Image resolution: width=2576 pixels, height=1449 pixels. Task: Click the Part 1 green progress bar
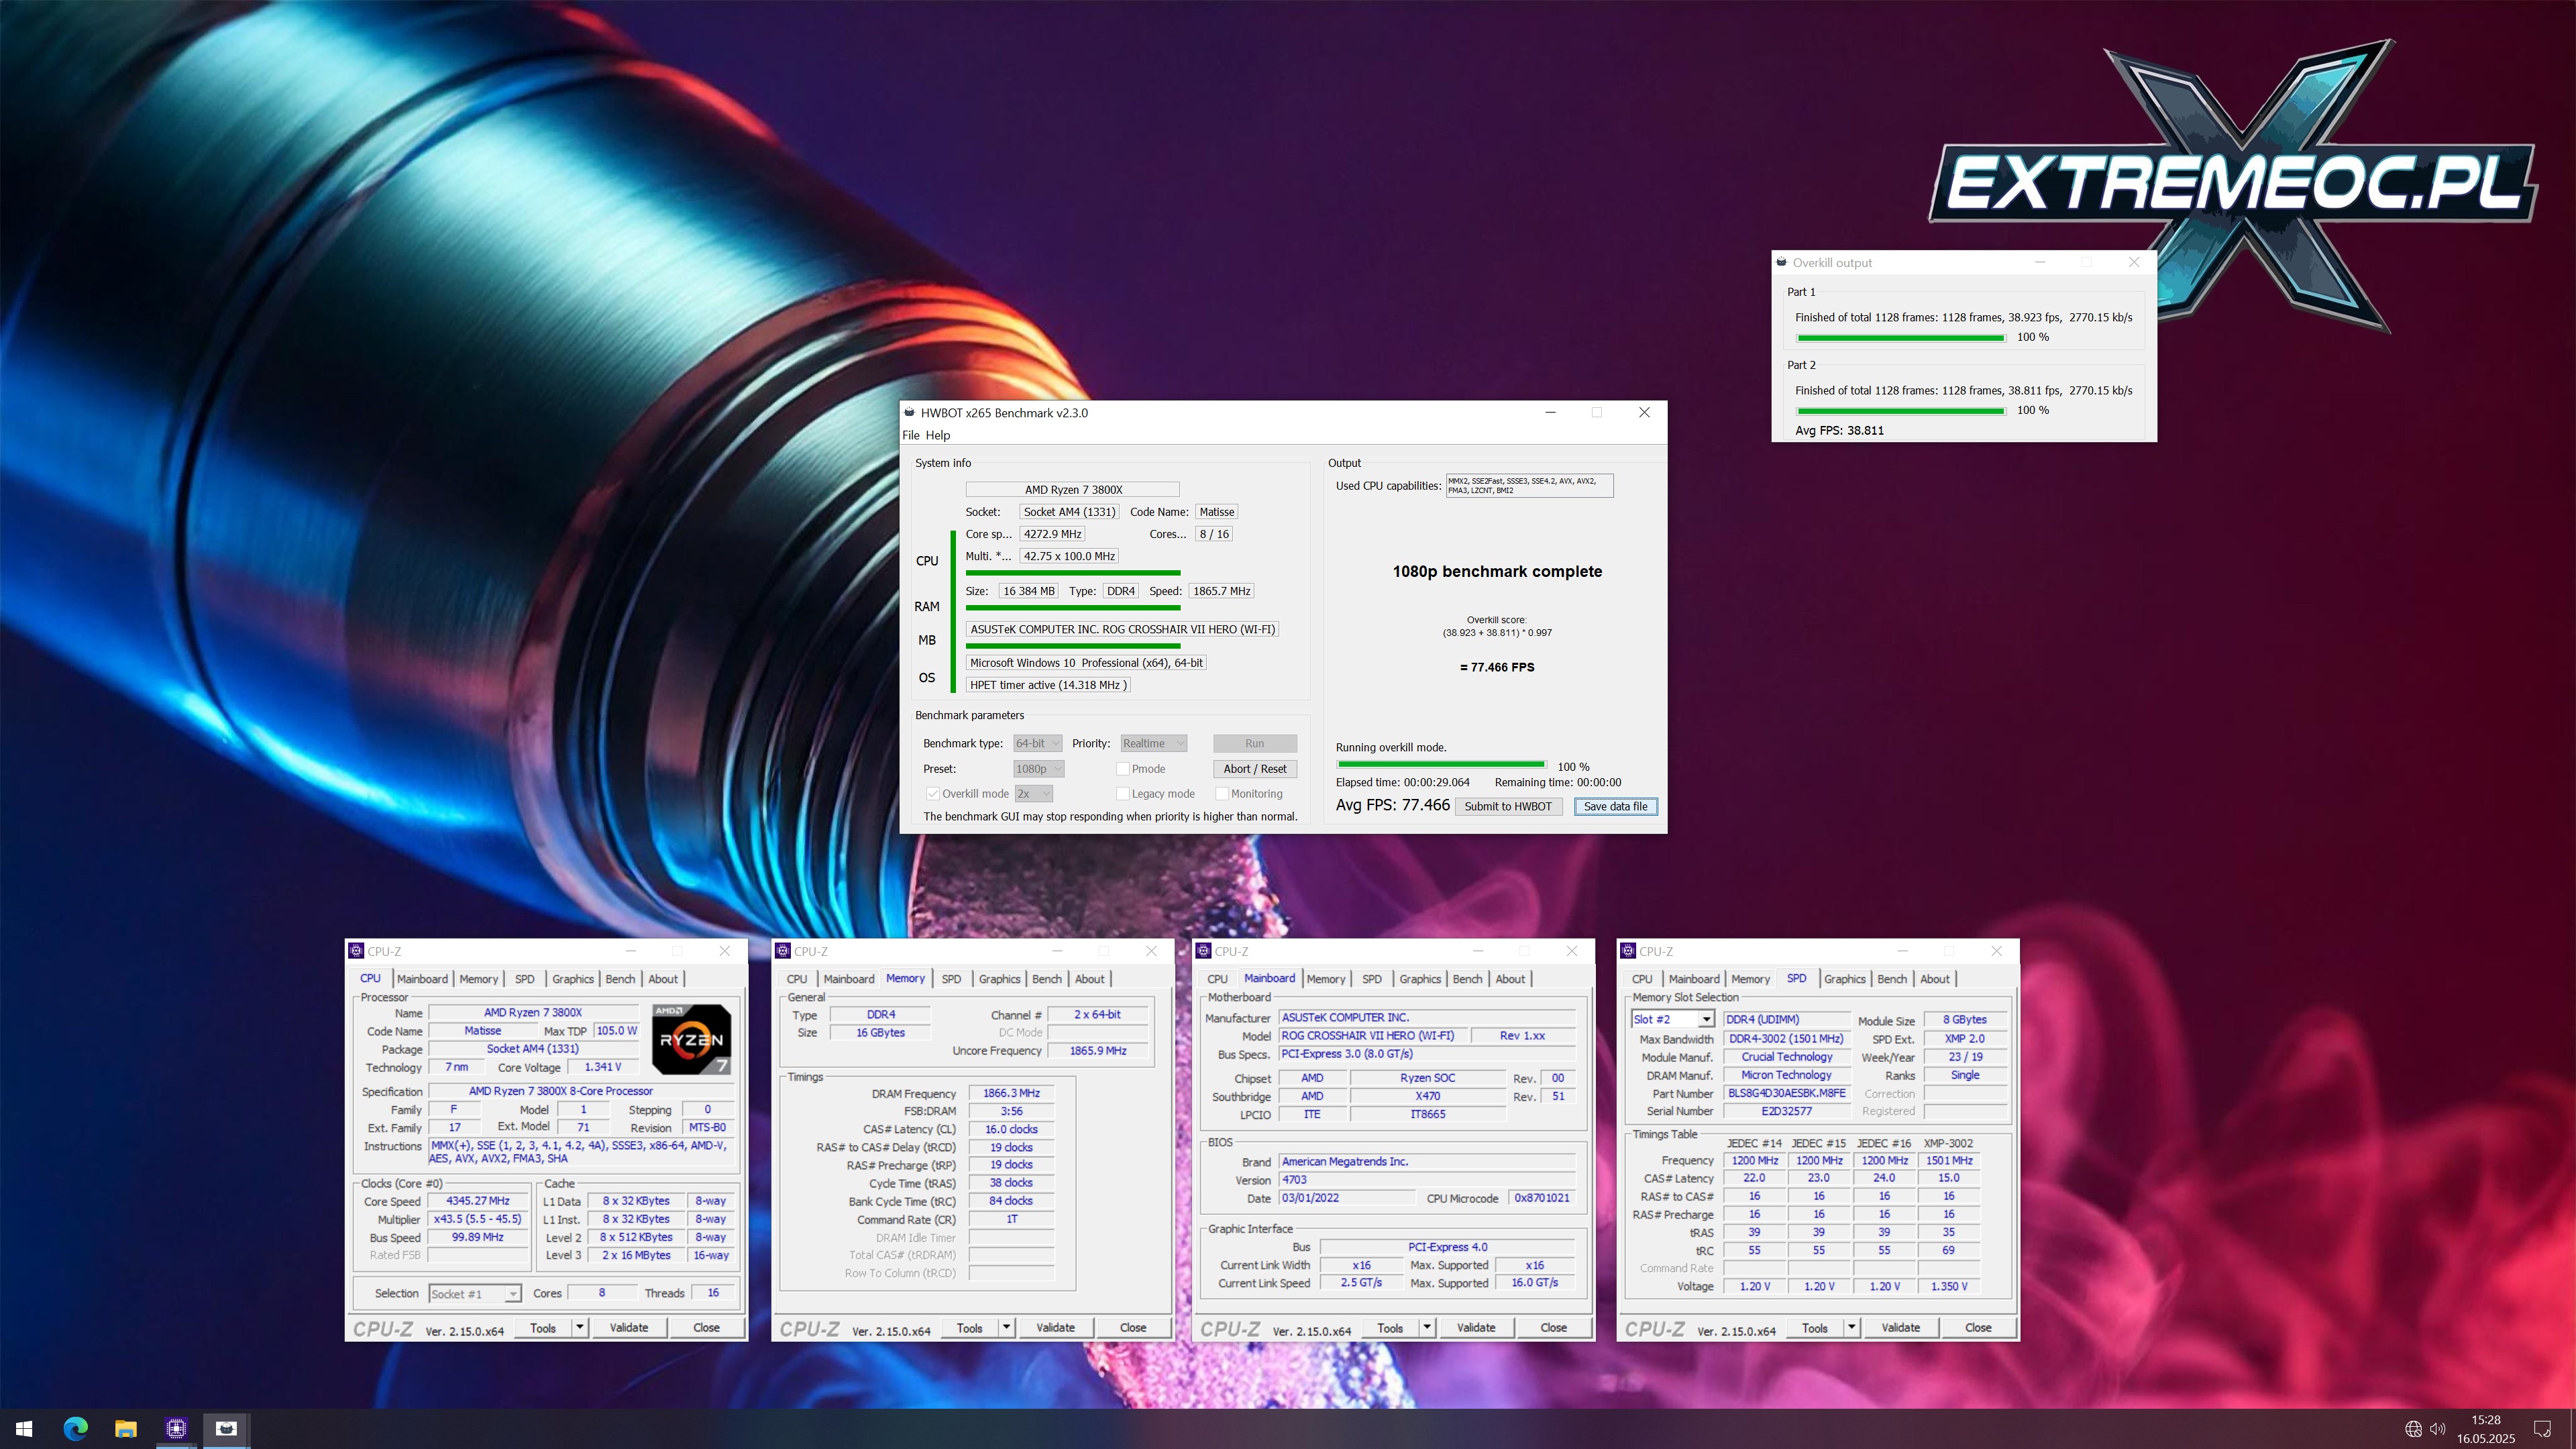tap(1900, 338)
